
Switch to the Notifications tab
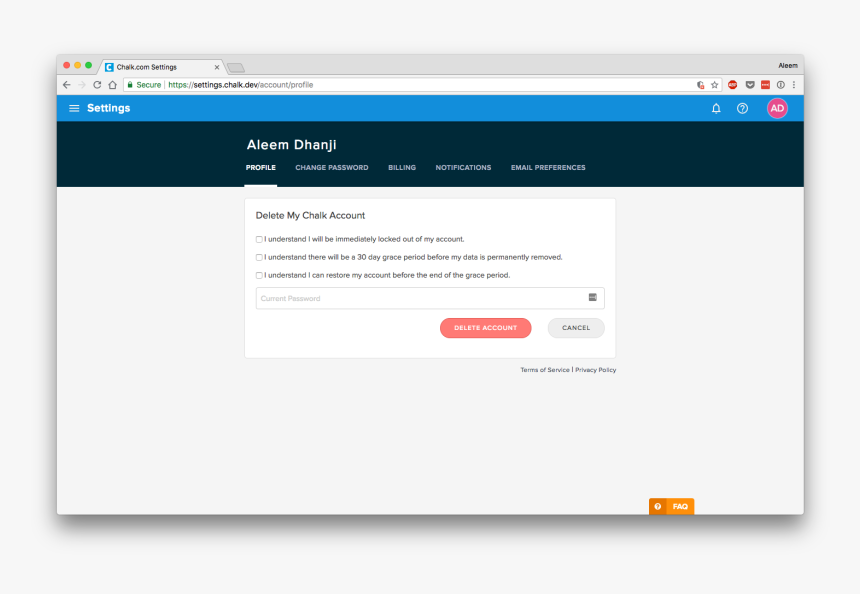click(463, 168)
